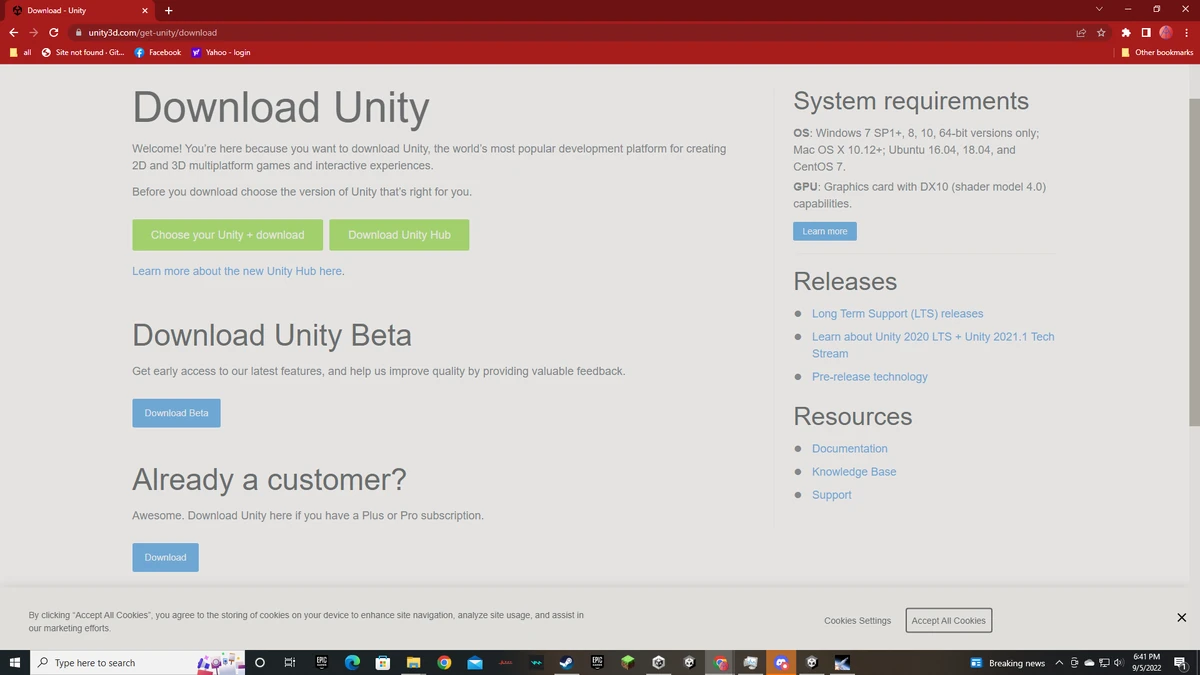Viewport: 1200px width, 675px height.
Task: Open a new browser tab
Action: point(168,10)
